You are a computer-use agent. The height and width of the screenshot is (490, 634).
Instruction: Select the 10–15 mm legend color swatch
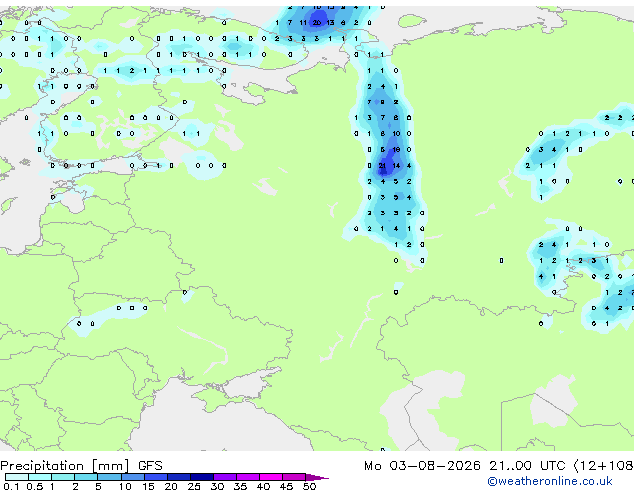tap(132, 477)
